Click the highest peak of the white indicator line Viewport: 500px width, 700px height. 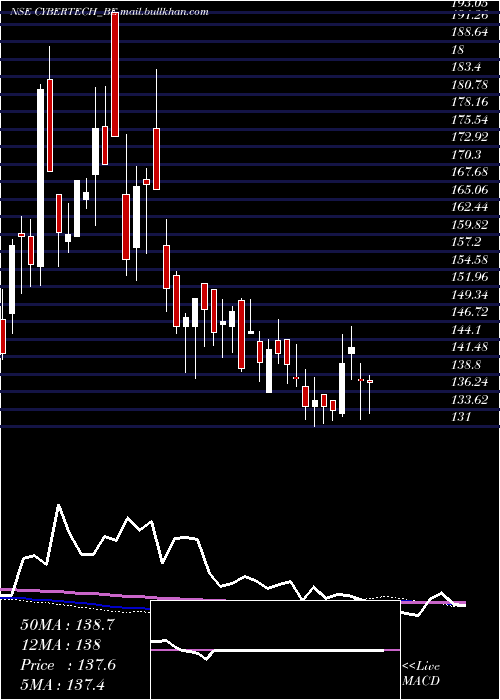tap(58, 505)
